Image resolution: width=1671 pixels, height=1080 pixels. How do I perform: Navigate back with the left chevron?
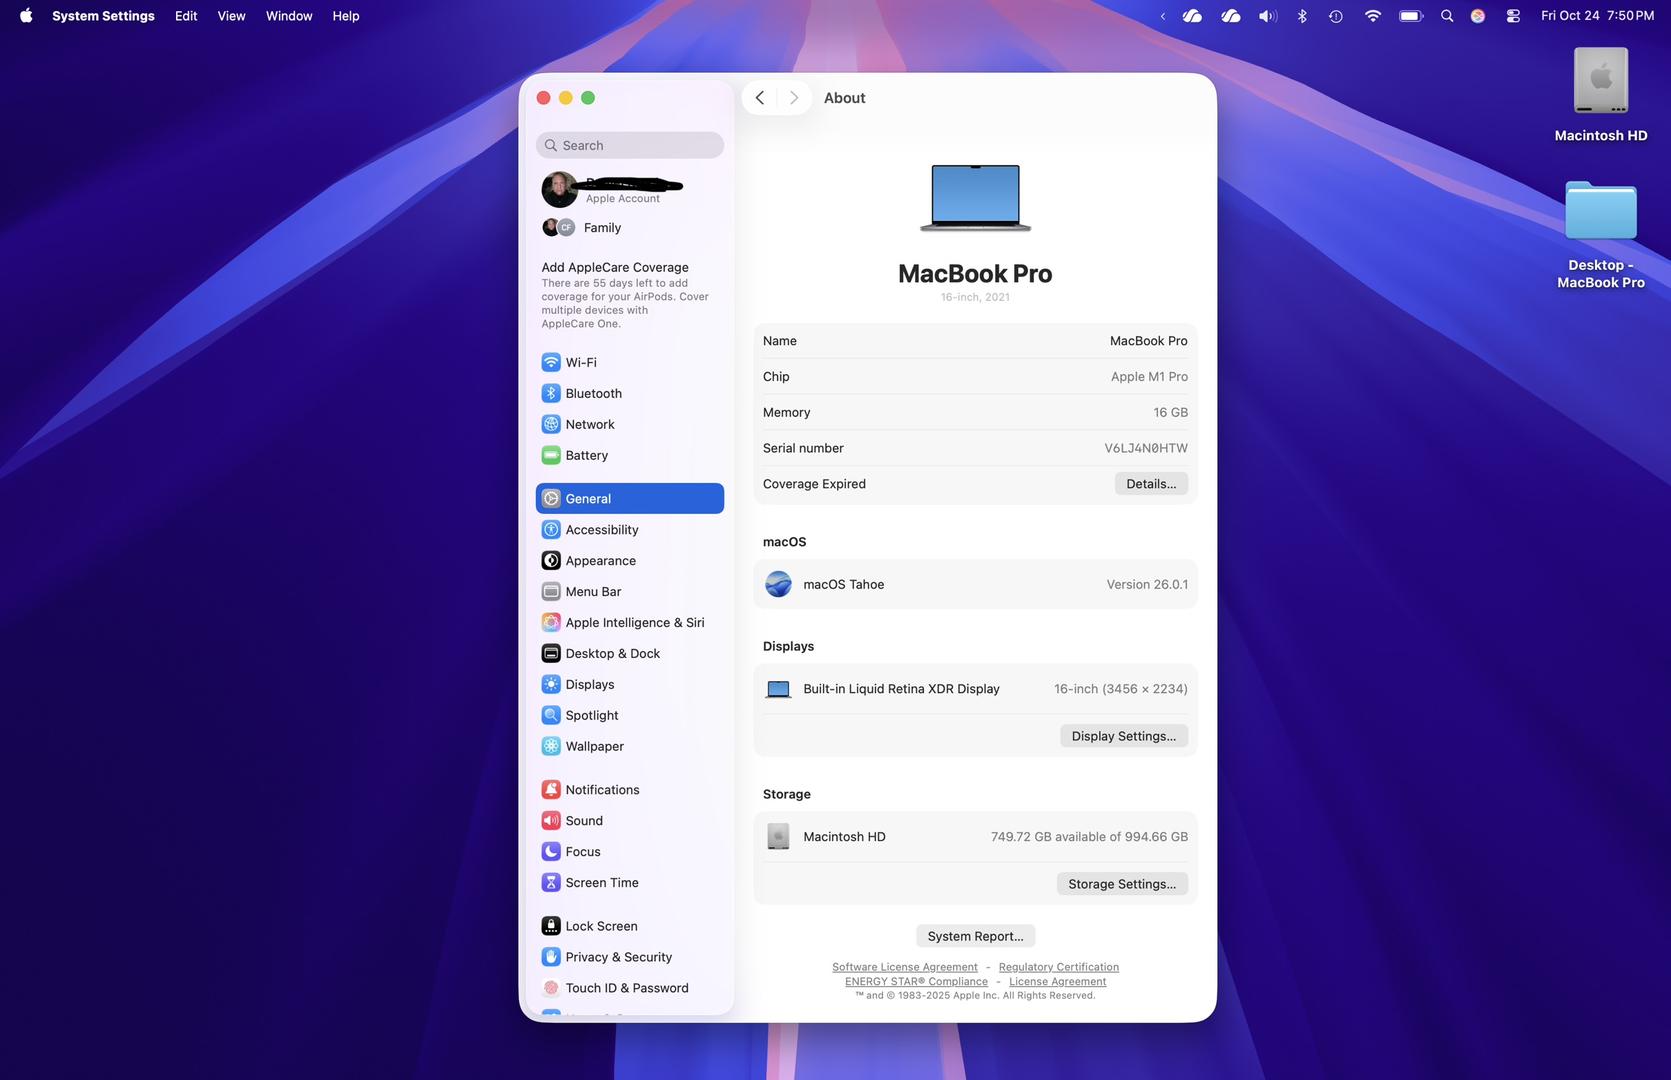pos(760,98)
